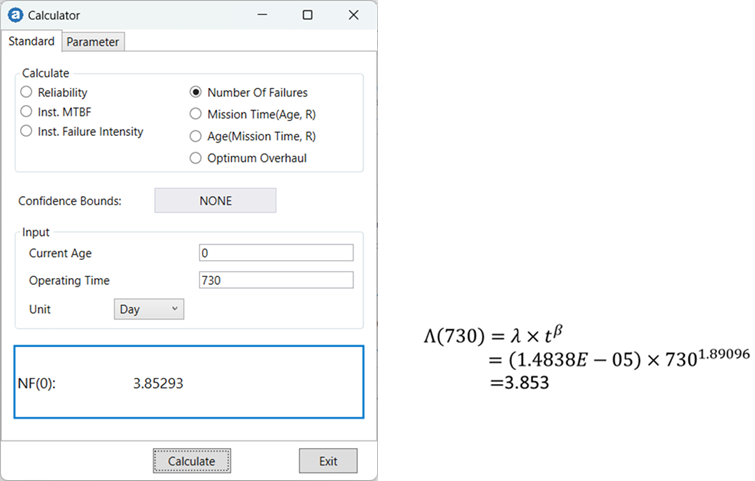This screenshot has width=755, height=481.
Task: Expand the Unit dropdown showing Day
Action: coord(149,310)
